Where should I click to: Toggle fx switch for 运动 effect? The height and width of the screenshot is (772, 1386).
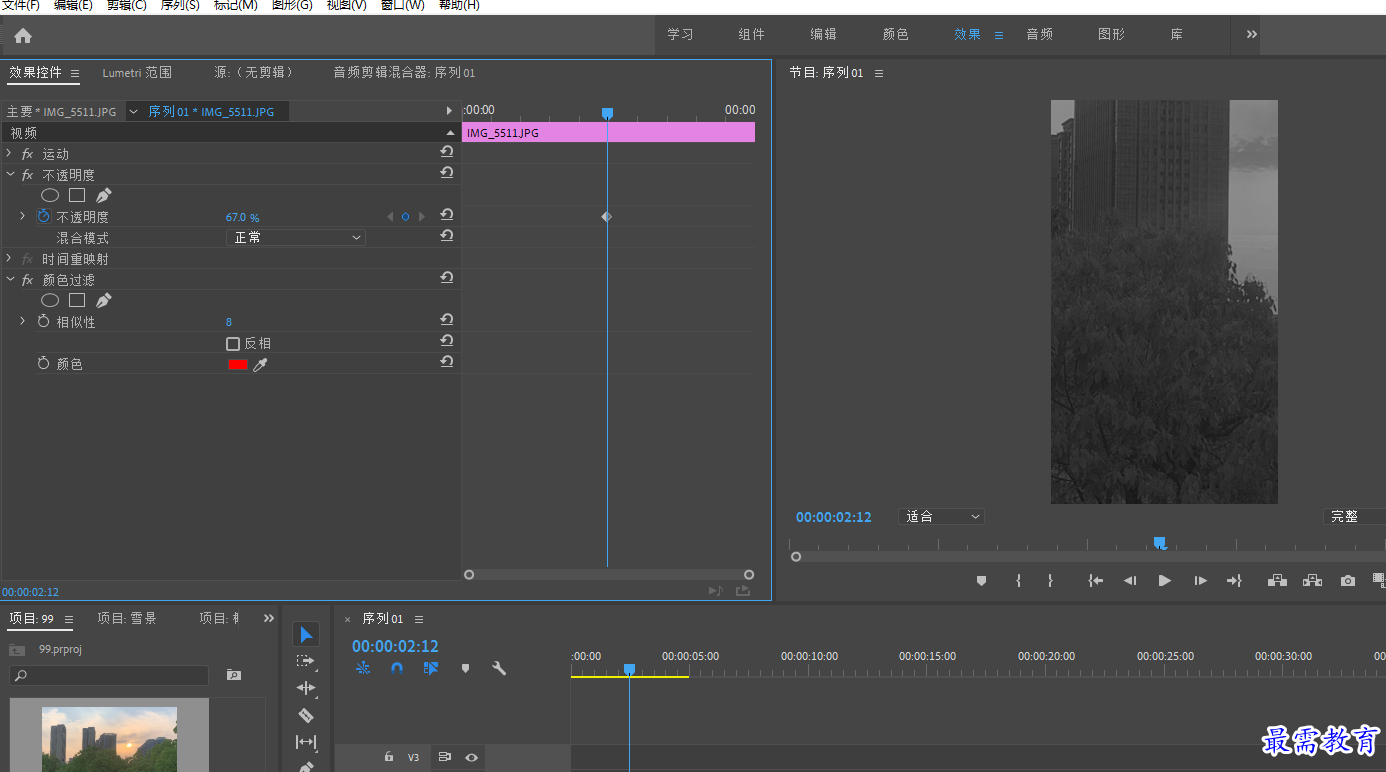coord(27,154)
